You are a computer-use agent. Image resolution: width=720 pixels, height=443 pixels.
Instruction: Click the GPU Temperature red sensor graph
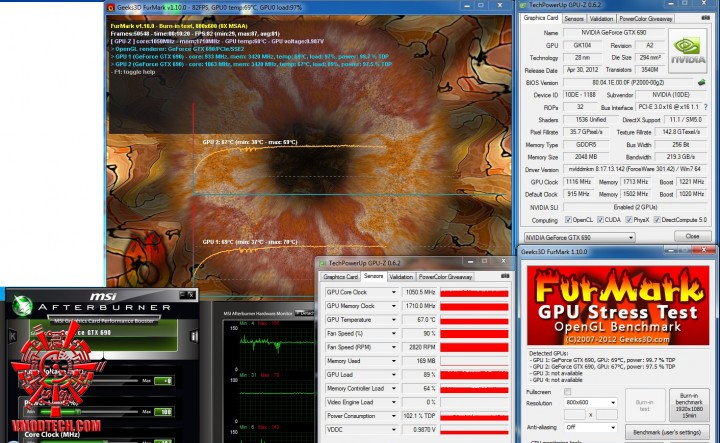click(x=474, y=320)
